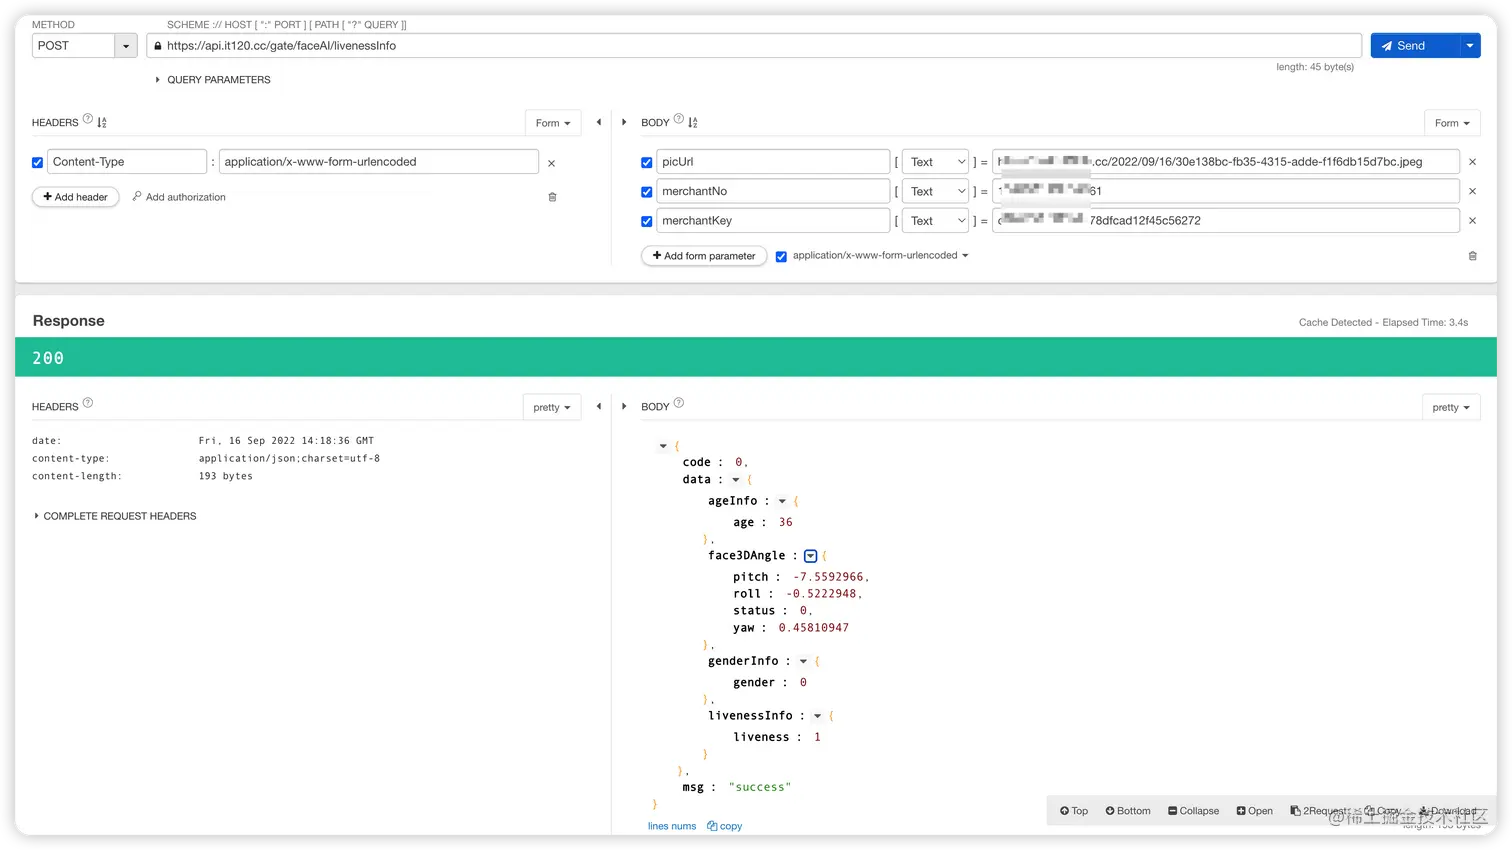Click the Add form parameter button
Viewport: 1512px width, 850px height.
(x=704, y=256)
